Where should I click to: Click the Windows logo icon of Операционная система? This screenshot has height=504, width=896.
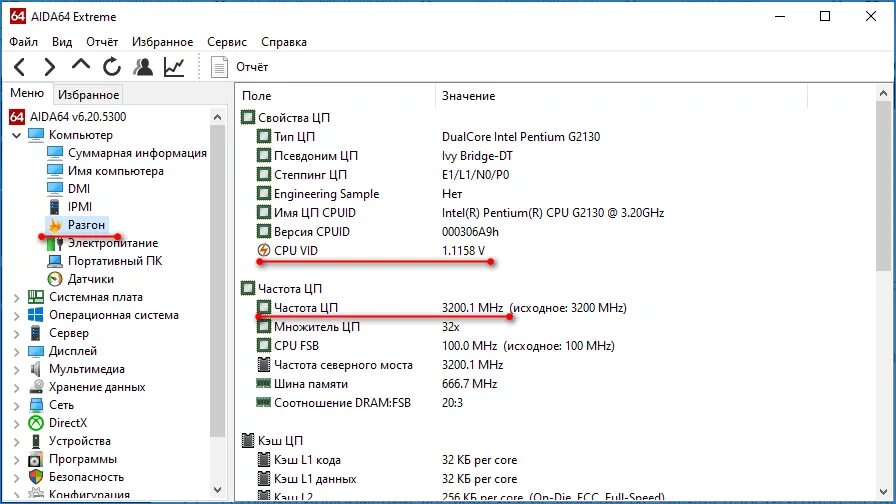click(x=36, y=315)
